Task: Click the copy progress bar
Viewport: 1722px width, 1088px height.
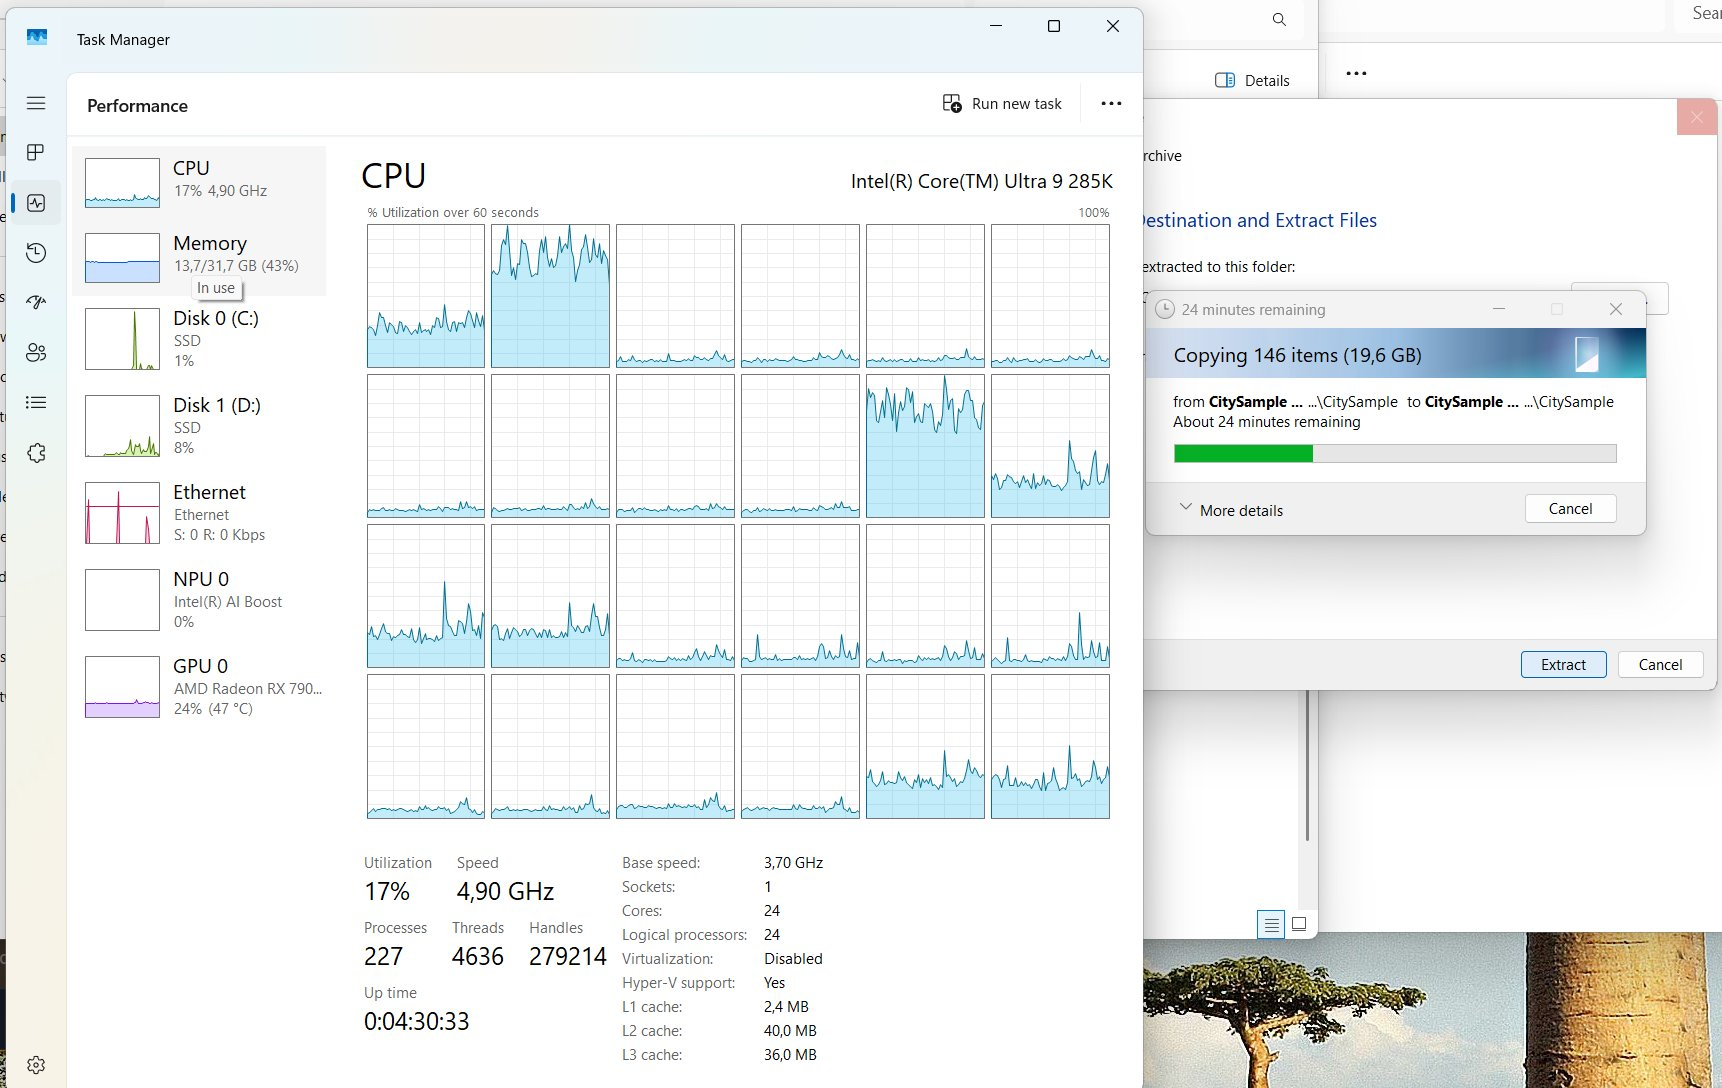Action: (x=1395, y=454)
